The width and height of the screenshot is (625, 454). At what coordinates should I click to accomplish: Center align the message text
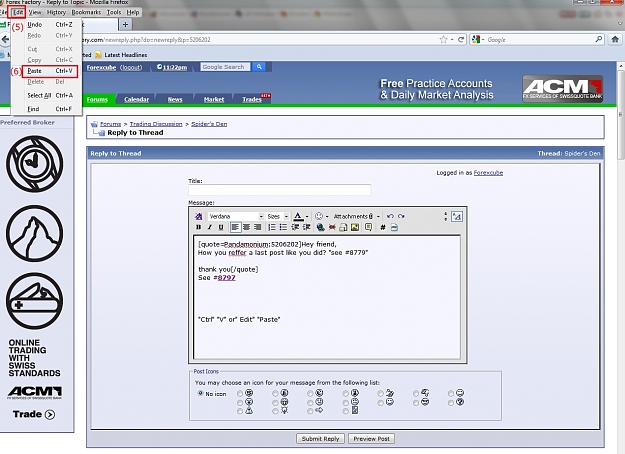246,227
